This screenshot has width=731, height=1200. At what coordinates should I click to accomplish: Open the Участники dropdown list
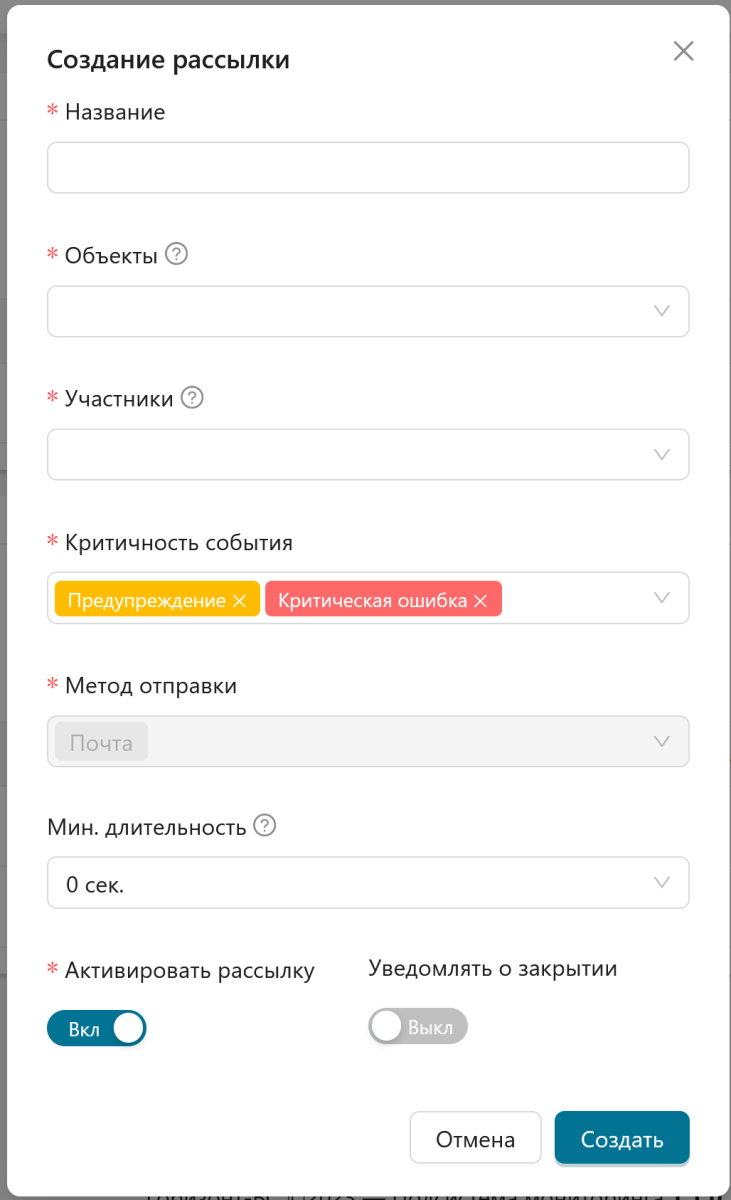pyautogui.click(x=368, y=455)
